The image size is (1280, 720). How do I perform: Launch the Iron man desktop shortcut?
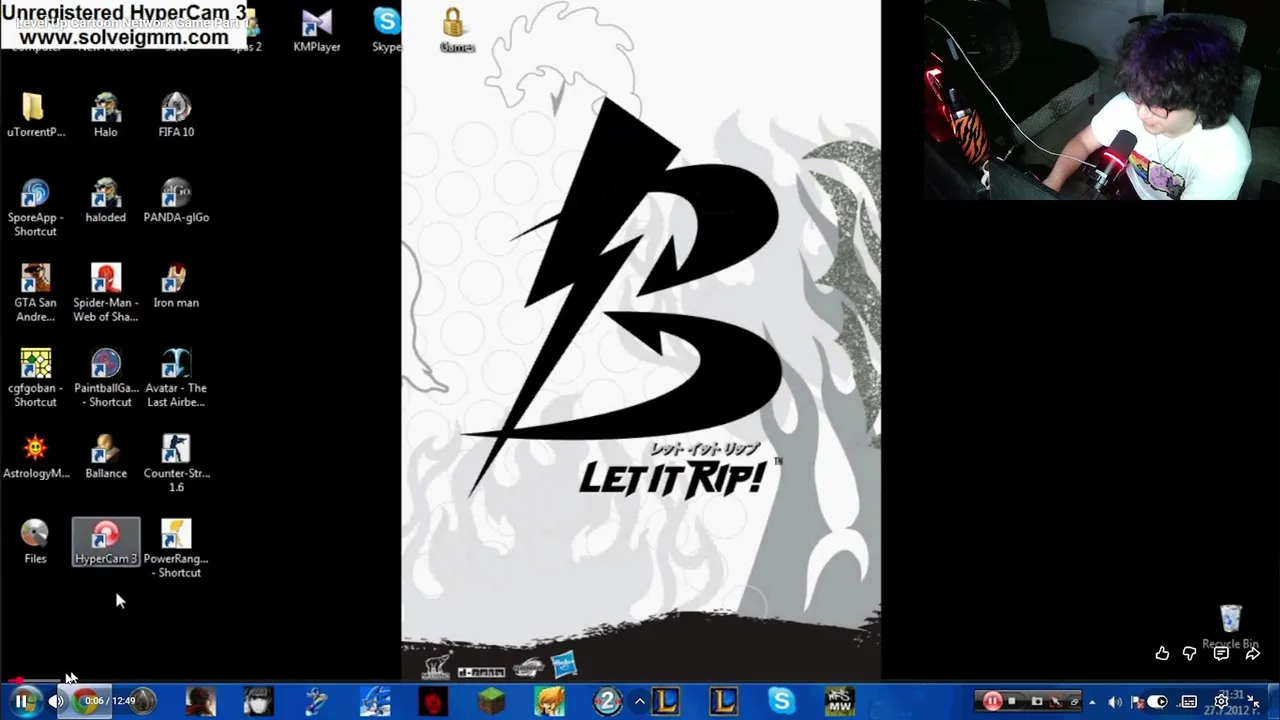176,285
